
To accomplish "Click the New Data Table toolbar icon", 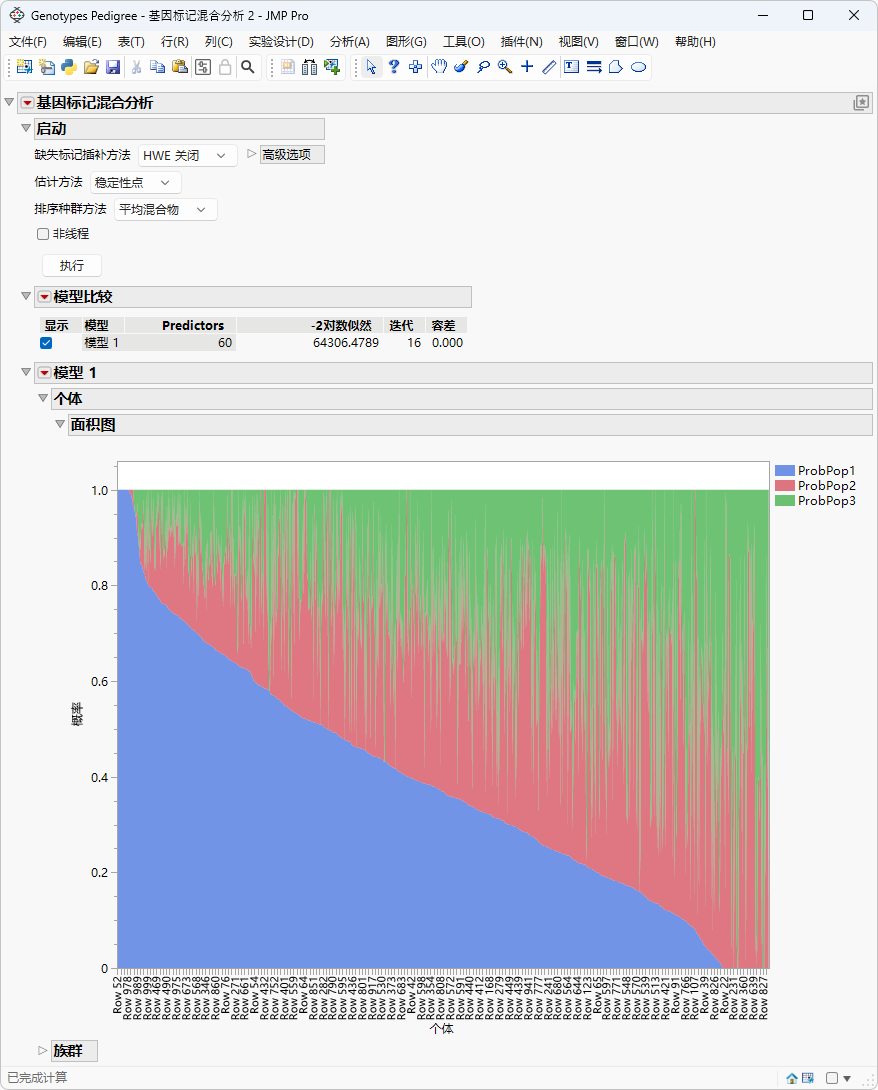I will coord(24,67).
